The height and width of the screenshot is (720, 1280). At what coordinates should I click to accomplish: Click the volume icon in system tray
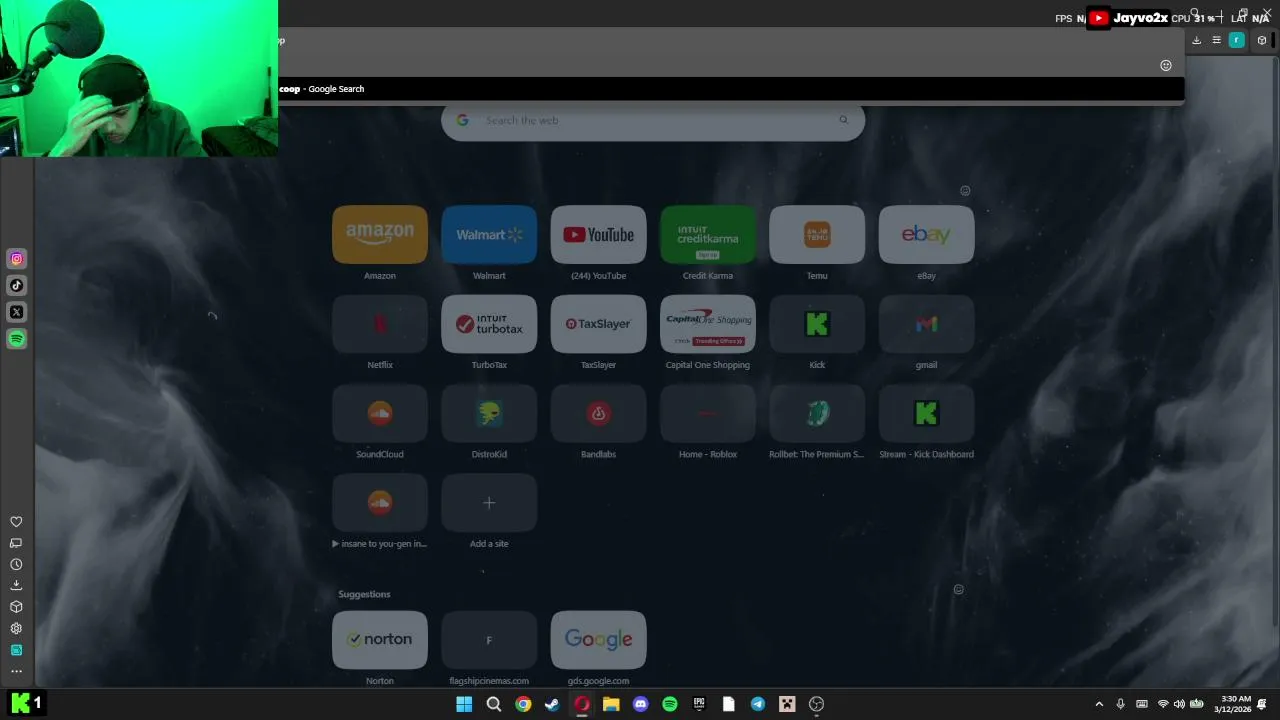coord(1179,704)
